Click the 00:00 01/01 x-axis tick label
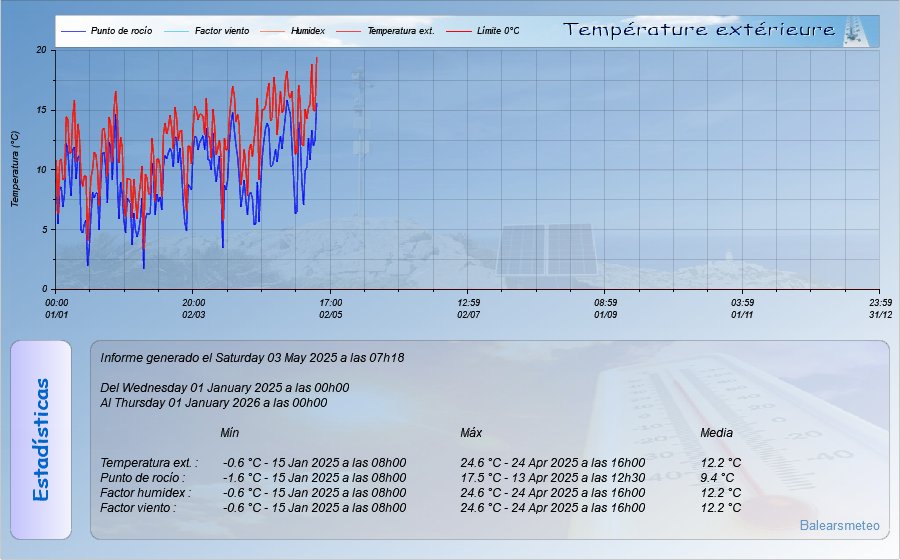This screenshot has height=560, width=900. coord(56,309)
